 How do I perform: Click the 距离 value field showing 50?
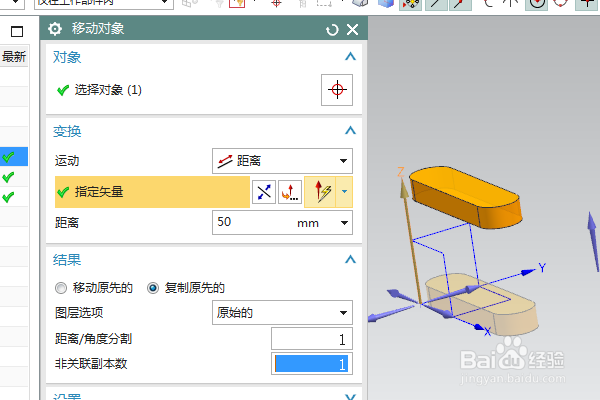[252, 222]
